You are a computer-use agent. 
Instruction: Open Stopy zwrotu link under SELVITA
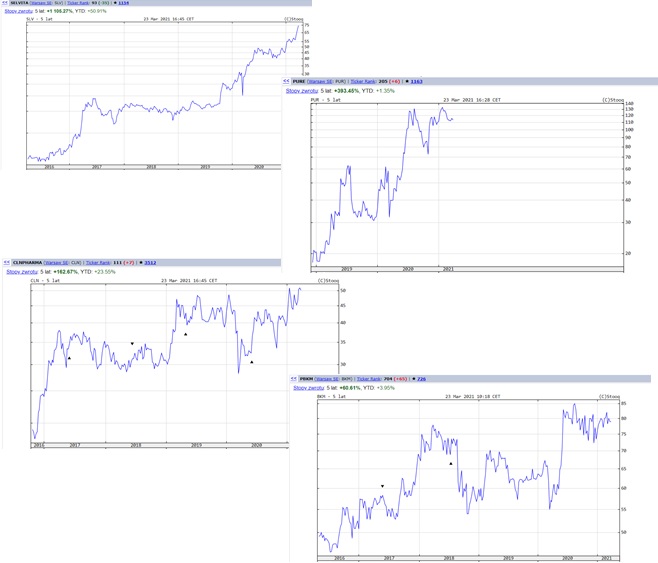click(19, 11)
